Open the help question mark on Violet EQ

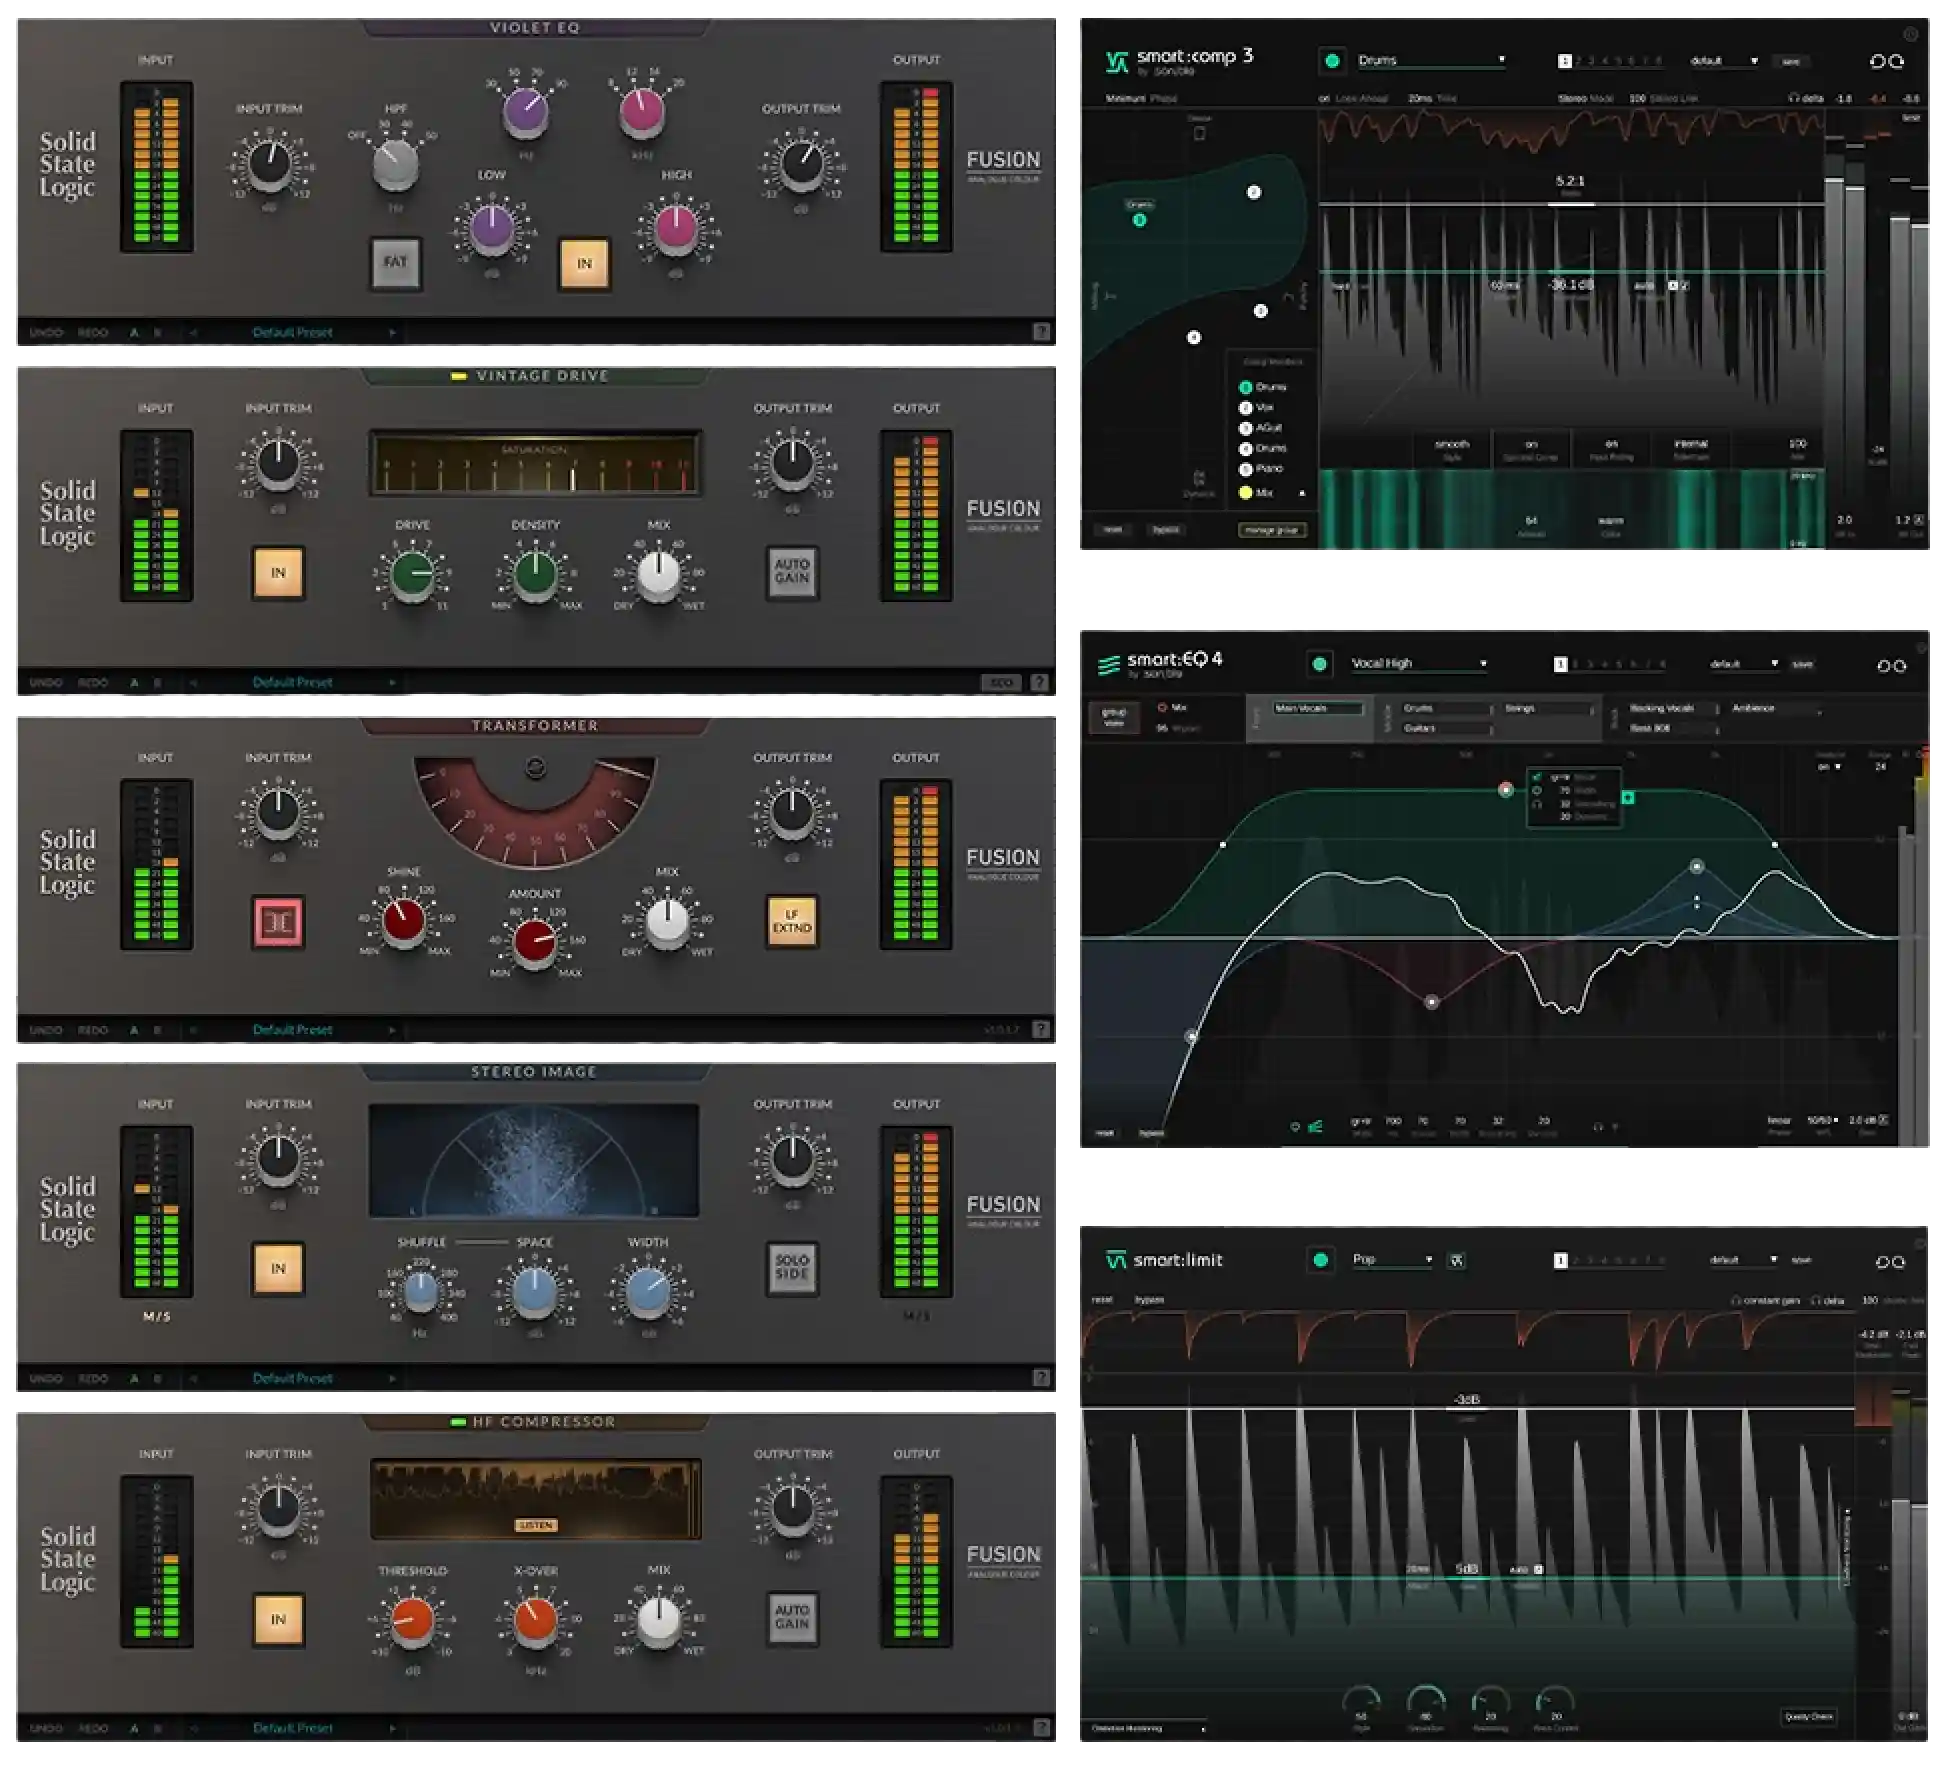[x=1040, y=331]
